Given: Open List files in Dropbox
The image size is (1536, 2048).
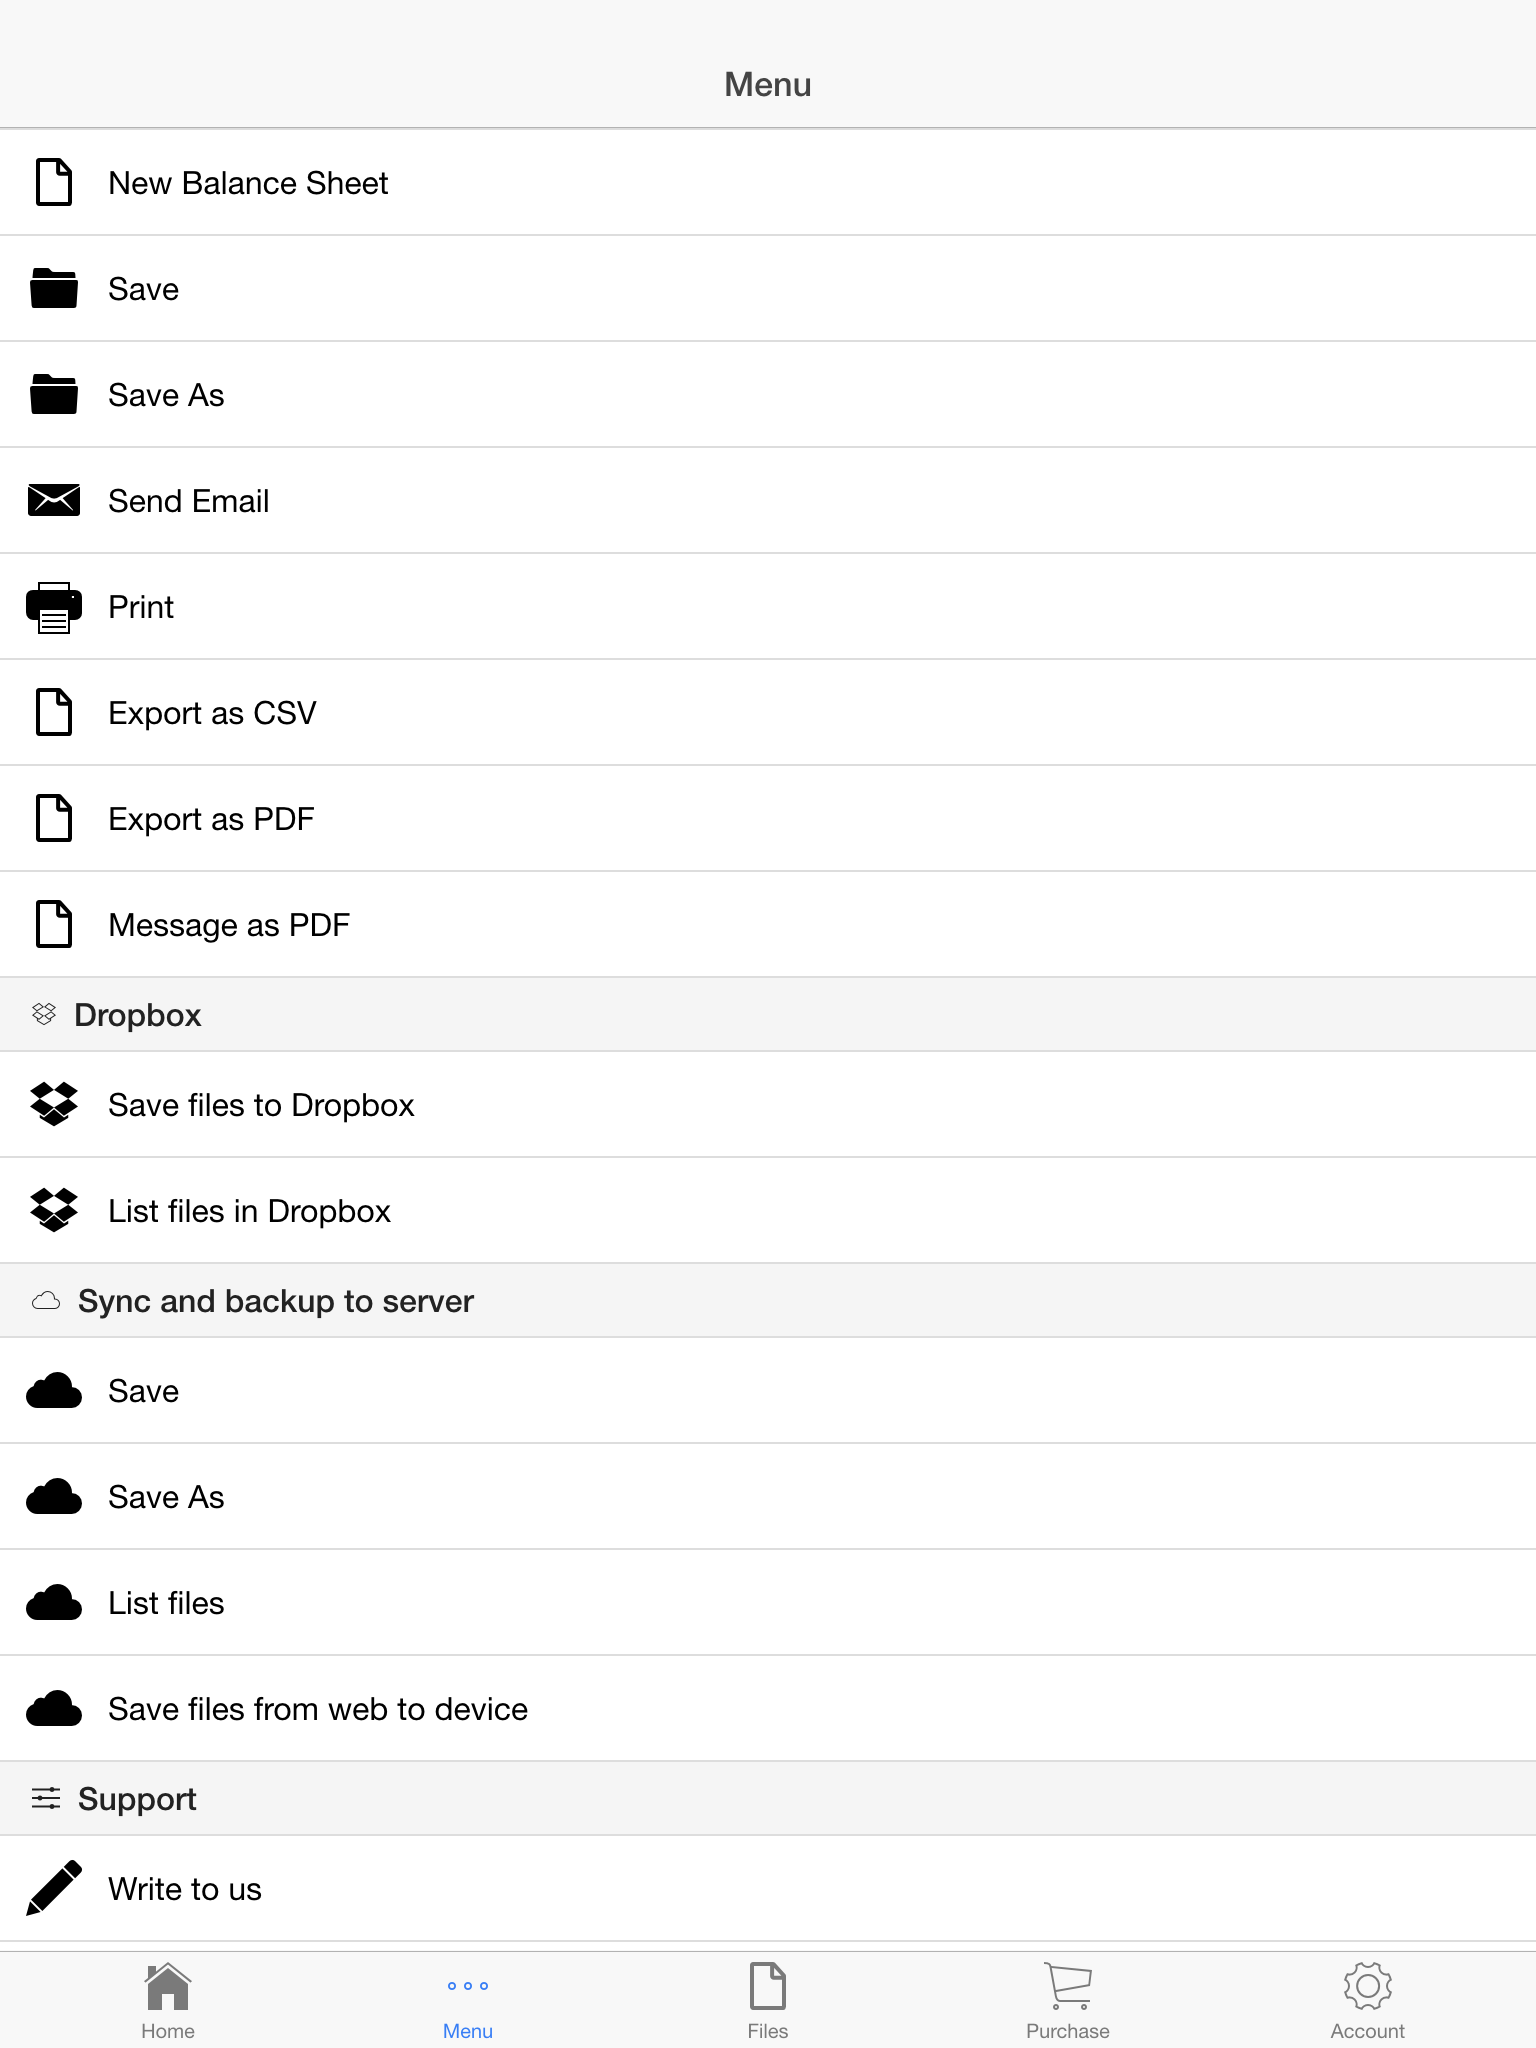Looking at the screenshot, I should pos(768,1211).
